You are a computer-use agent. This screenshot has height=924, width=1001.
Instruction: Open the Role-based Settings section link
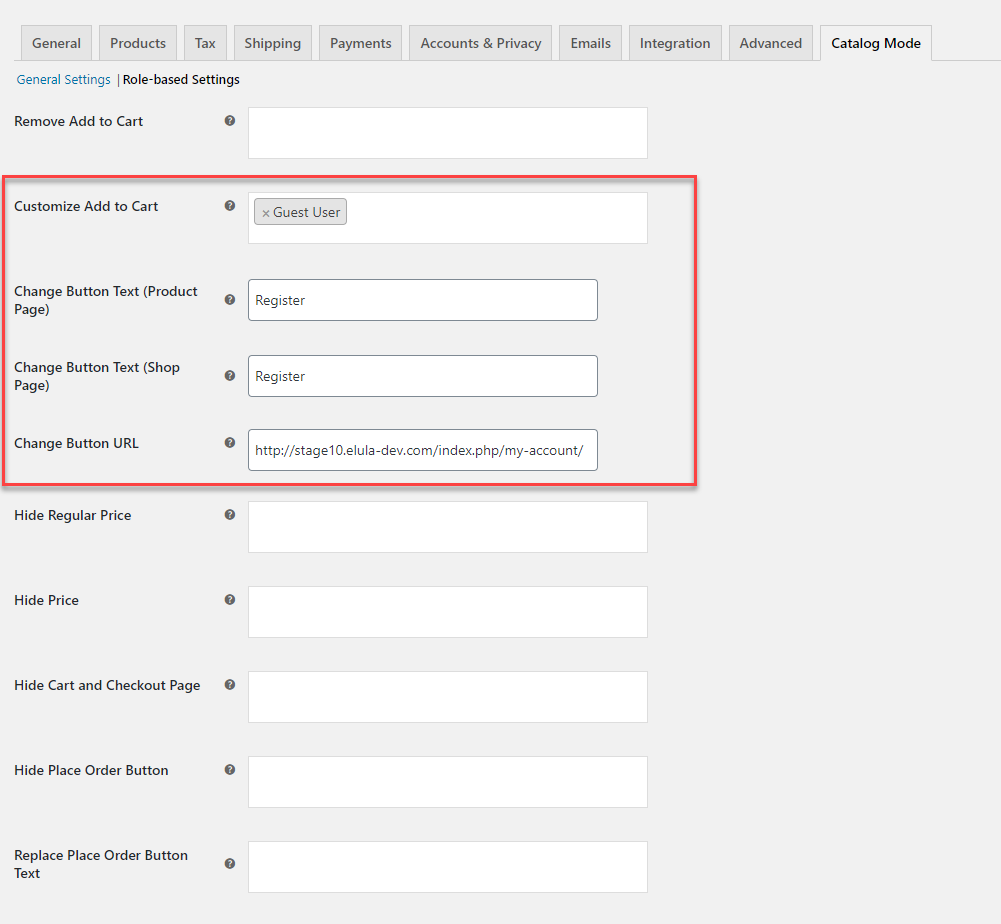(181, 79)
